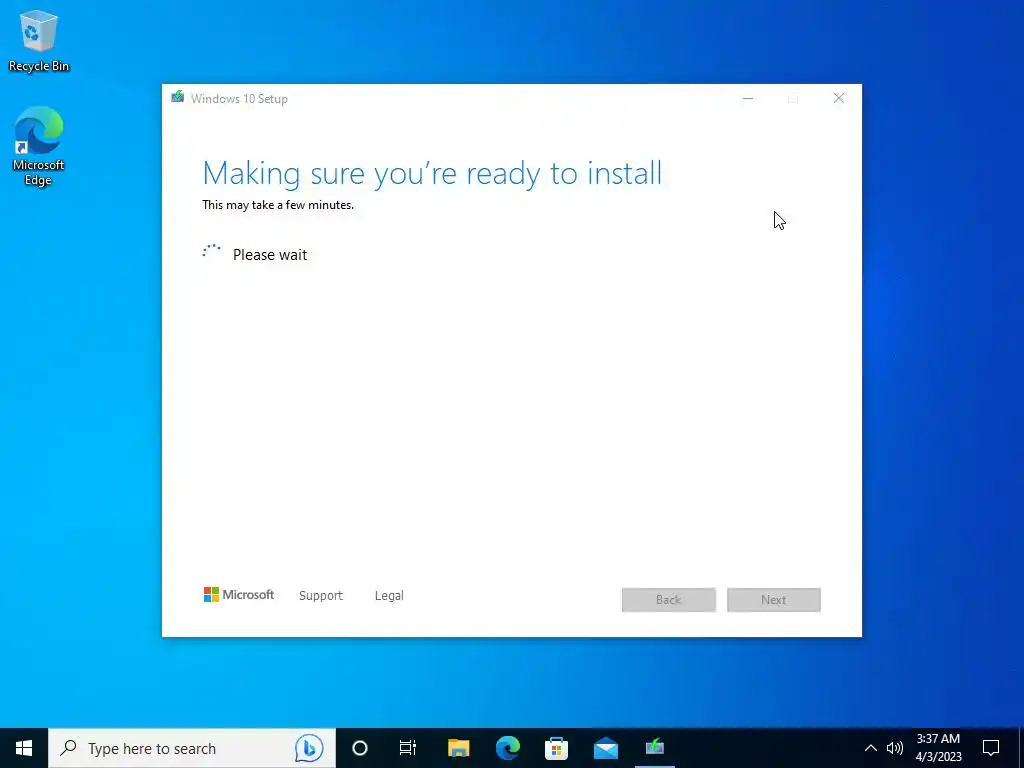Open Task View on the taskbar

click(408, 748)
